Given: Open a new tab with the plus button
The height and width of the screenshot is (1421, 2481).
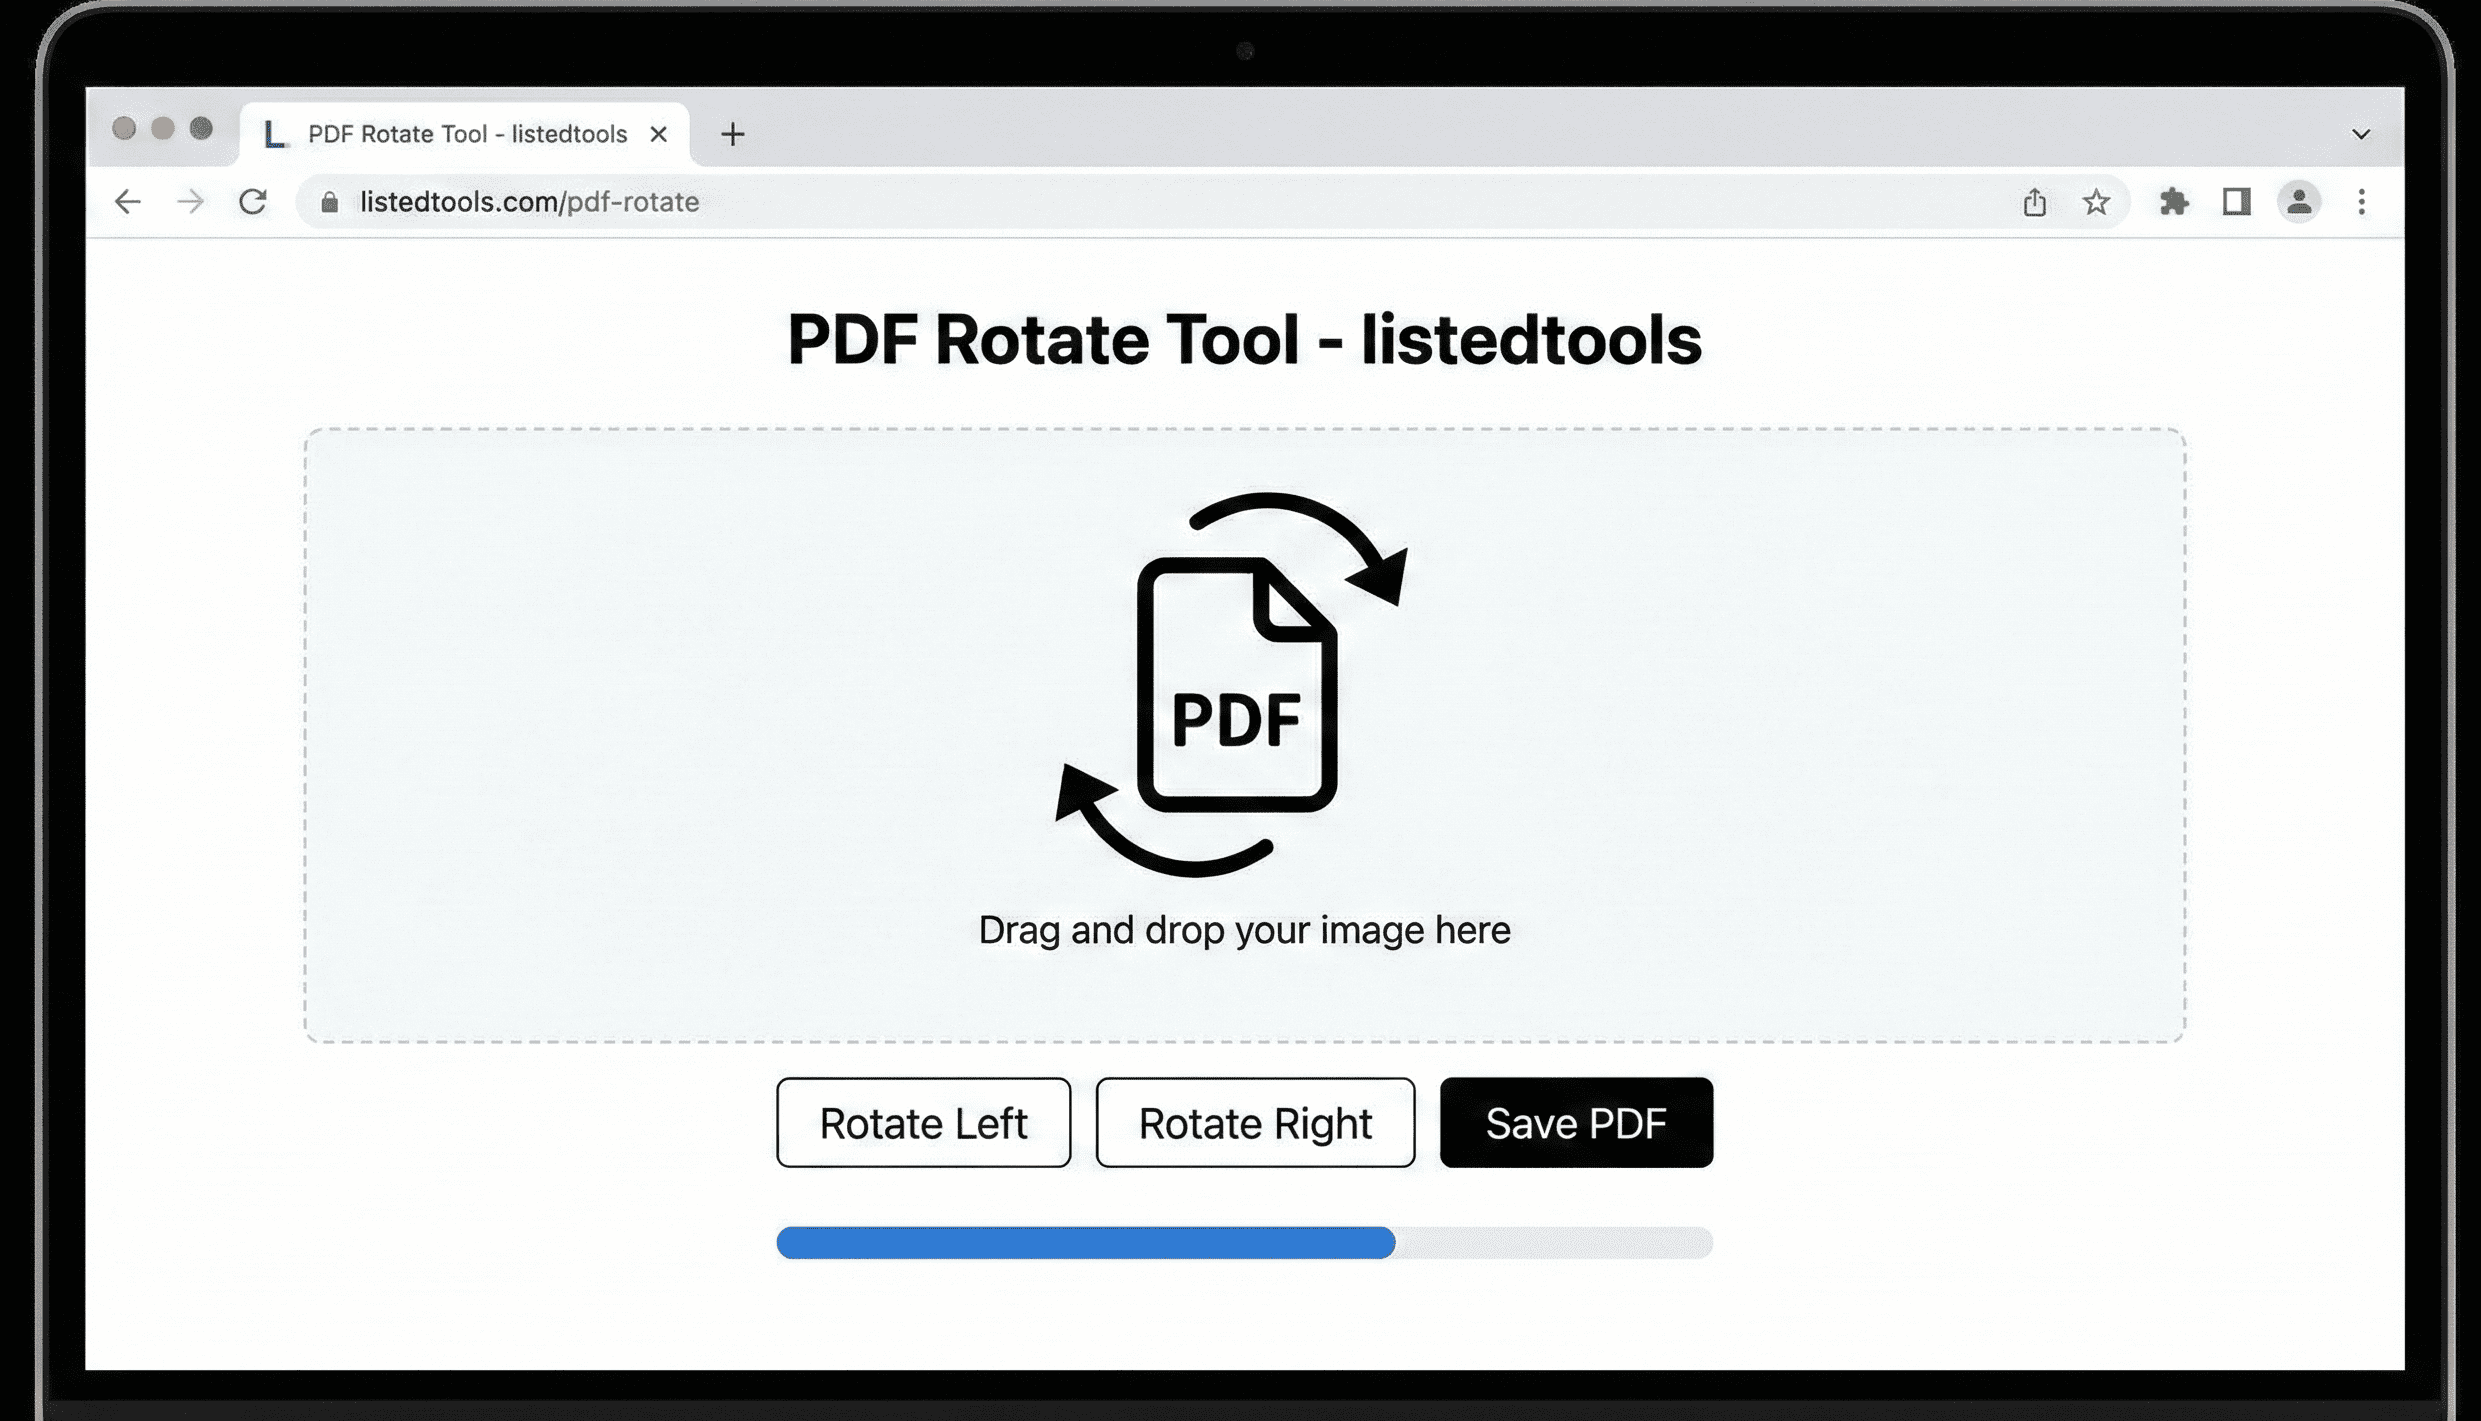Looking at the screenshot, I should point(733,134).
